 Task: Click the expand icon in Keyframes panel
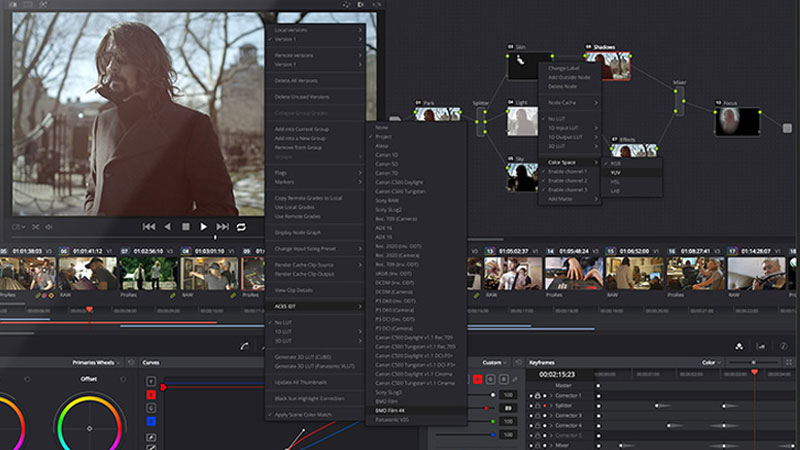[x=787, y=362]
